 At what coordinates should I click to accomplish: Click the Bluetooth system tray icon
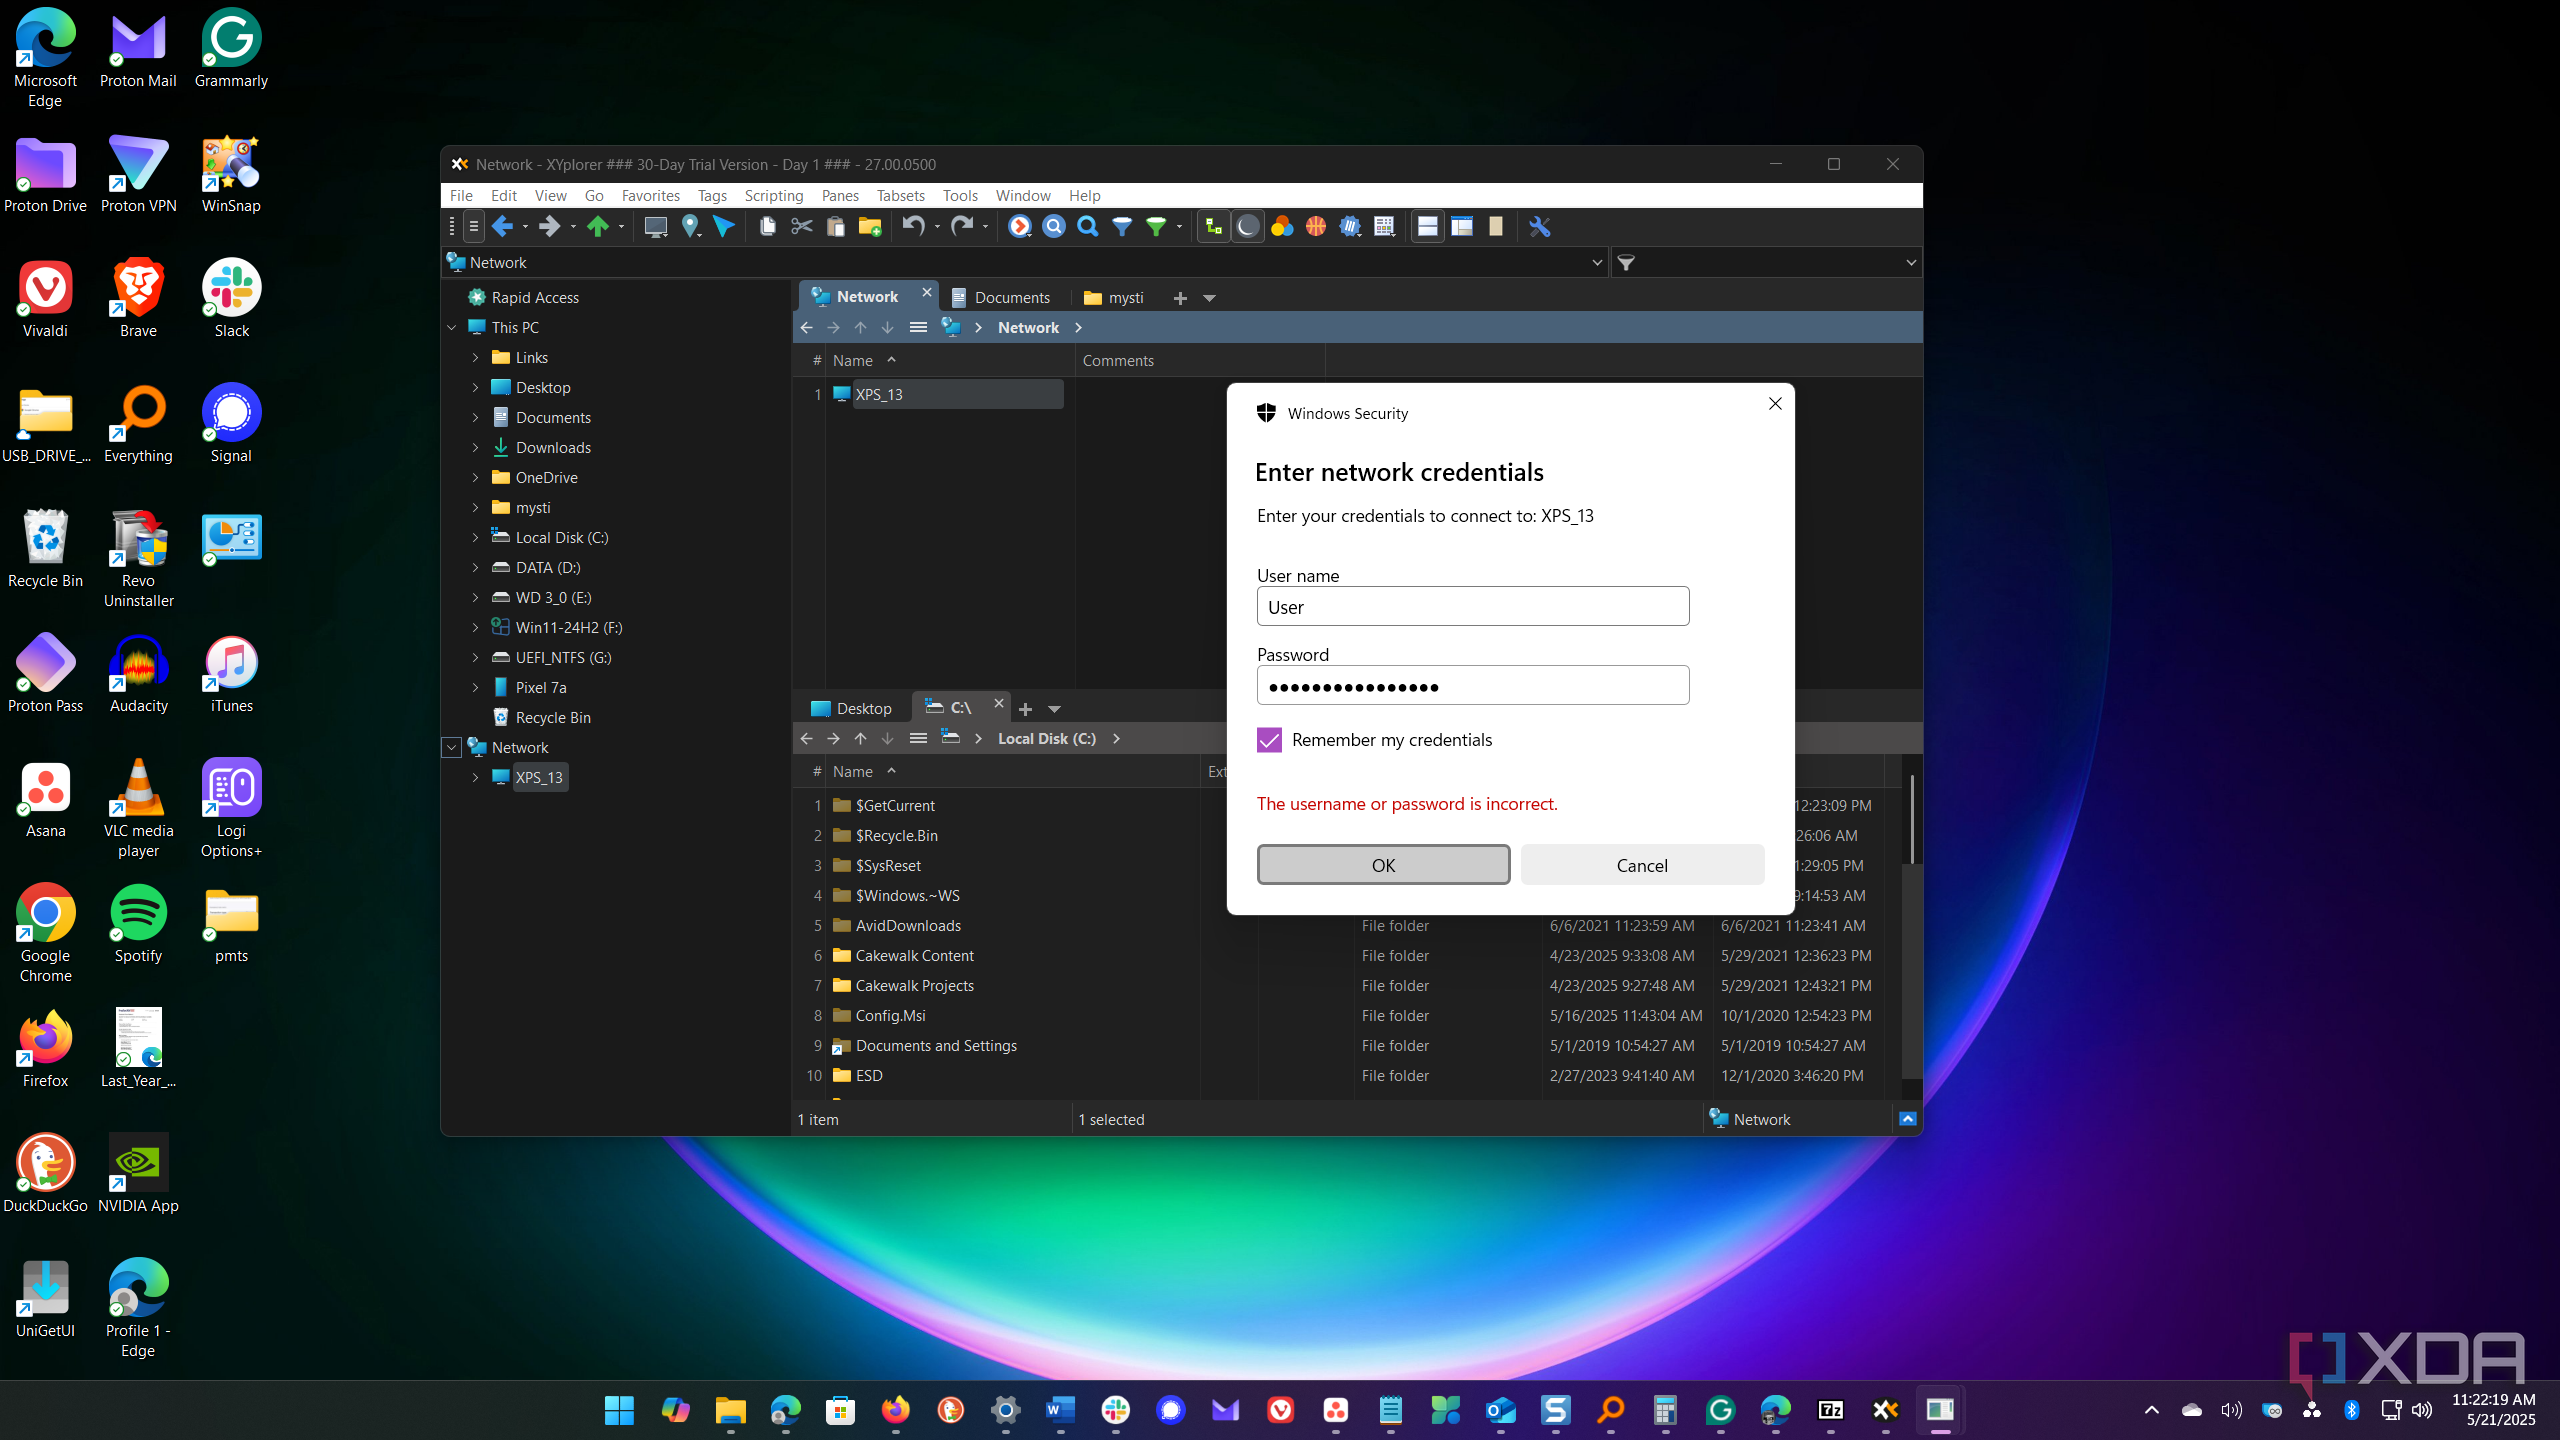[2351, 1410]
